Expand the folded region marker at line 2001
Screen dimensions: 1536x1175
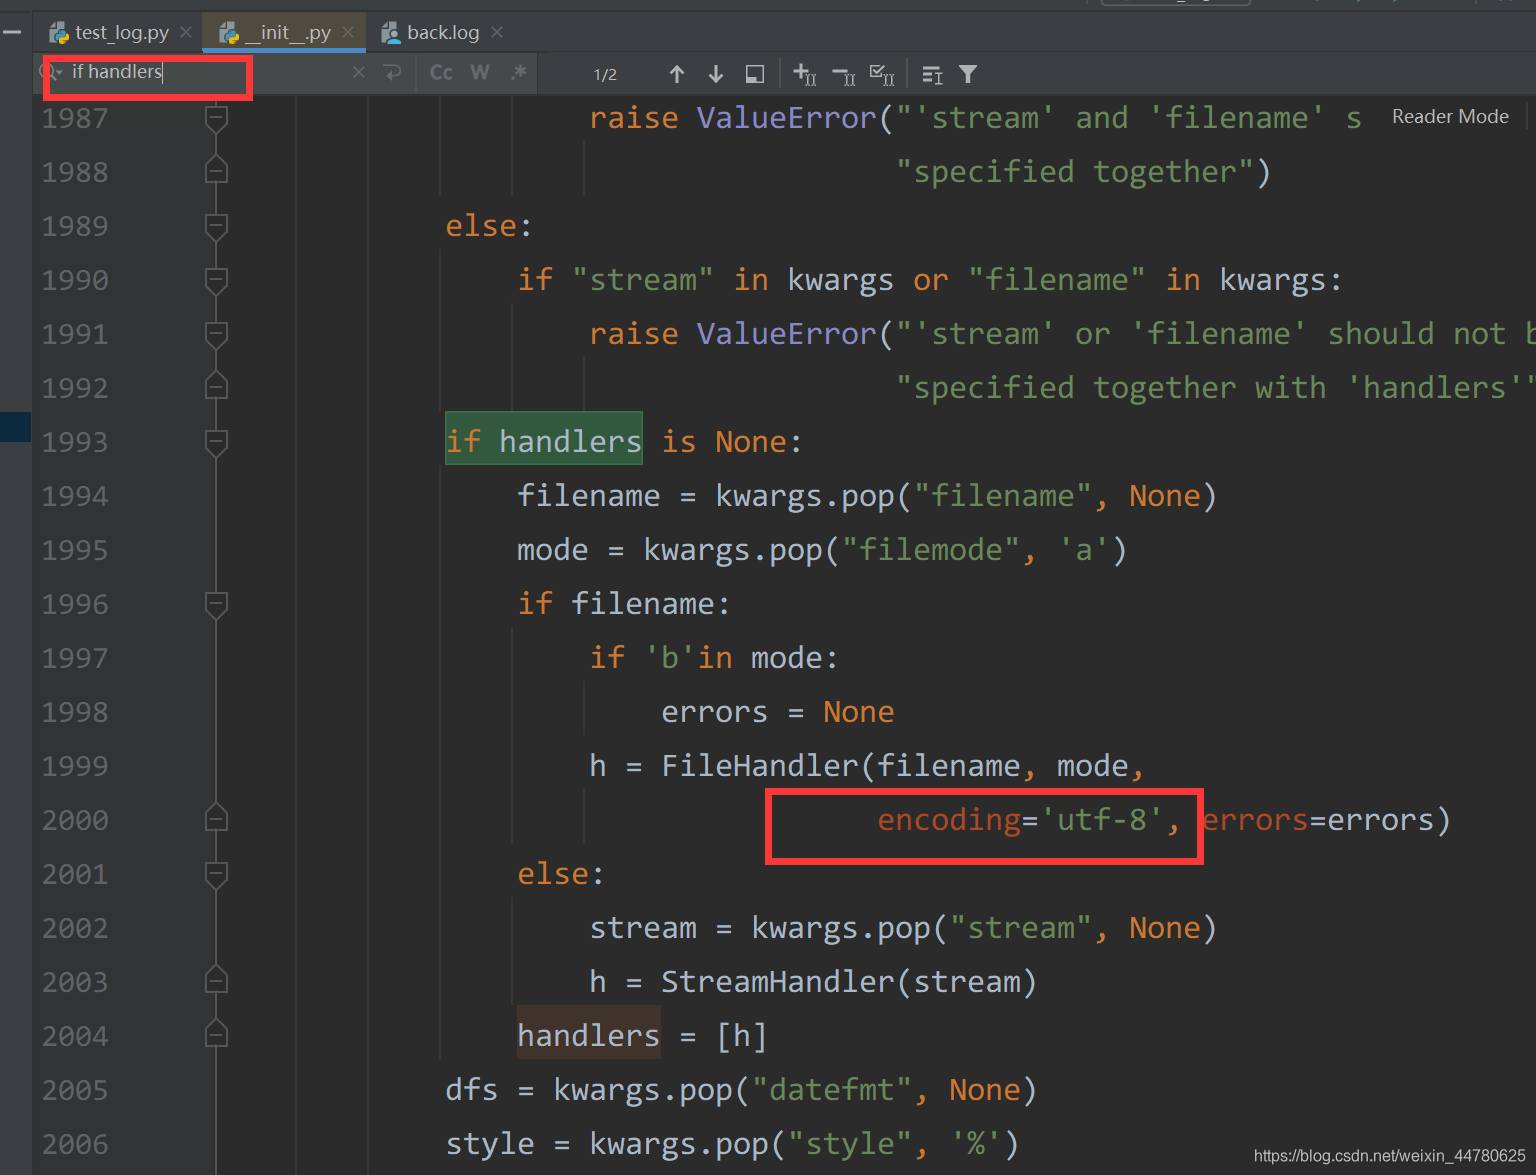[216, 874]
